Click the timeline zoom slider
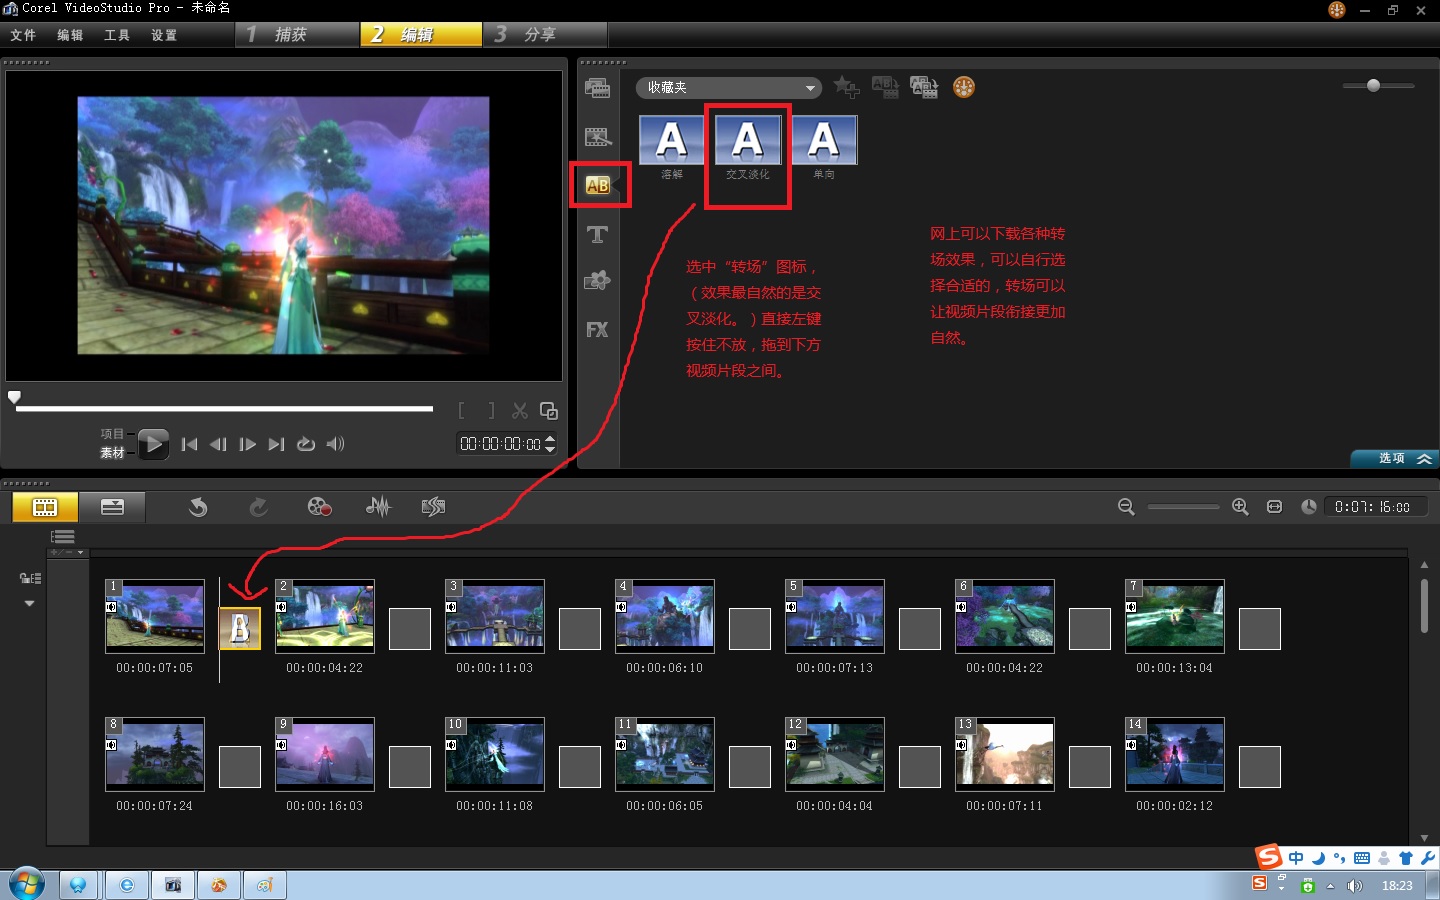 (x=1183, y=507)
